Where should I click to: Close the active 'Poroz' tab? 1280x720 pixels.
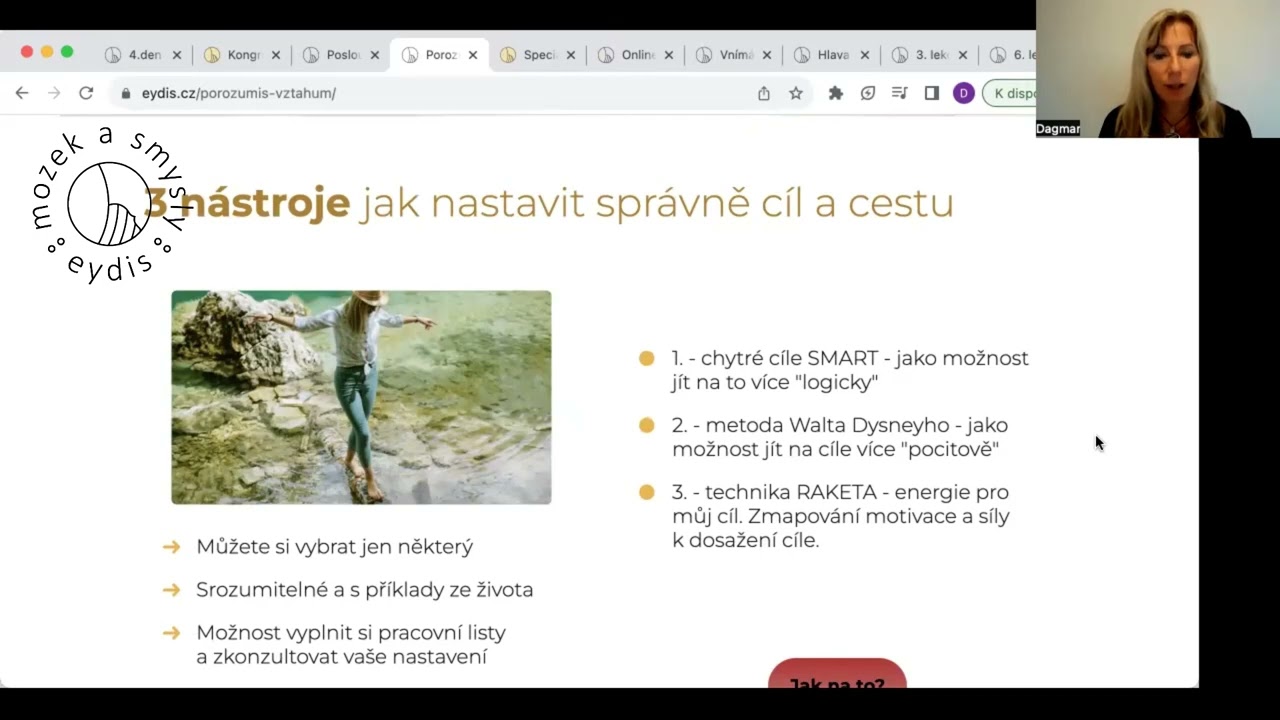pyautogui.click(x=473, y=55)
